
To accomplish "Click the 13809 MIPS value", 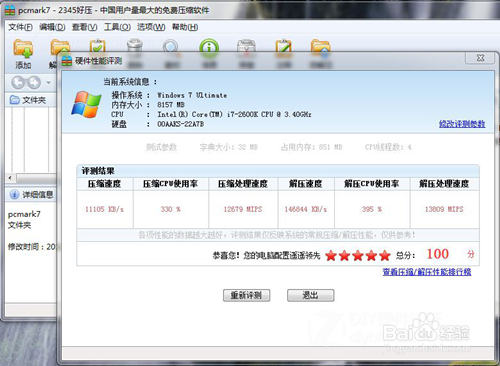I will (x=444, y=209).
